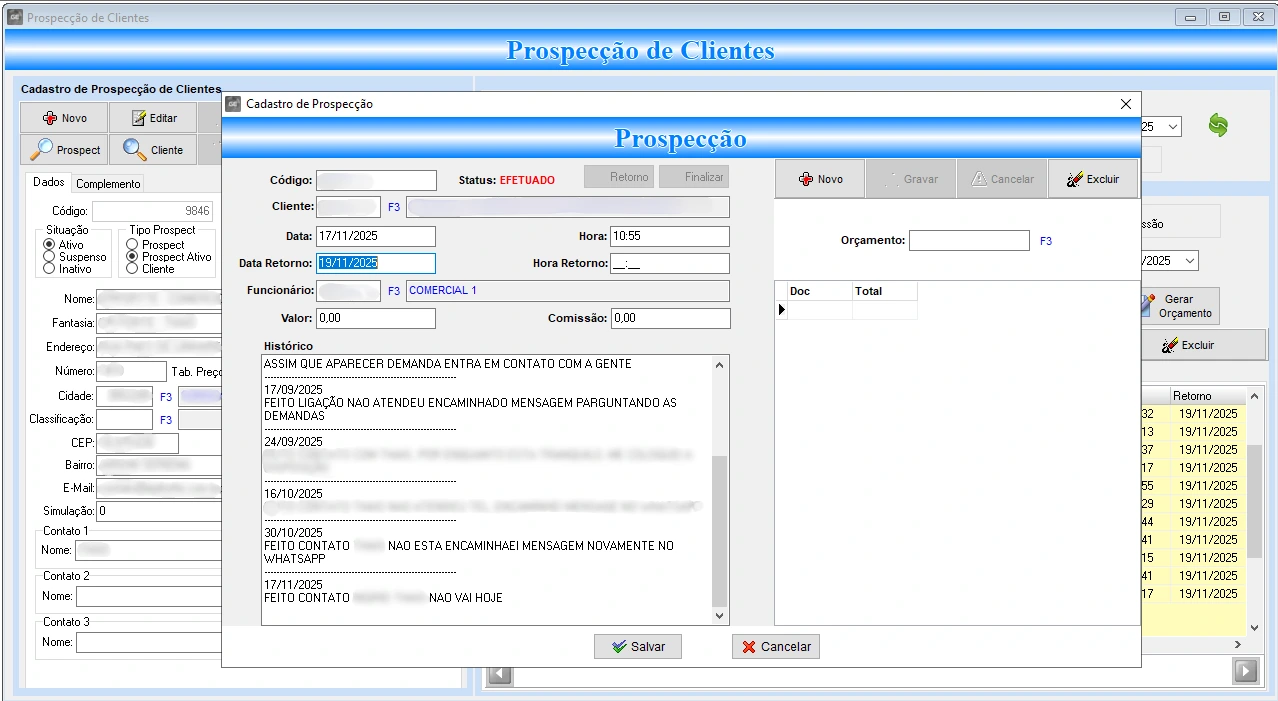Select Cliente in Tipo Prospect group
This screenshot has width=1278, height=701.
(132, 269)
